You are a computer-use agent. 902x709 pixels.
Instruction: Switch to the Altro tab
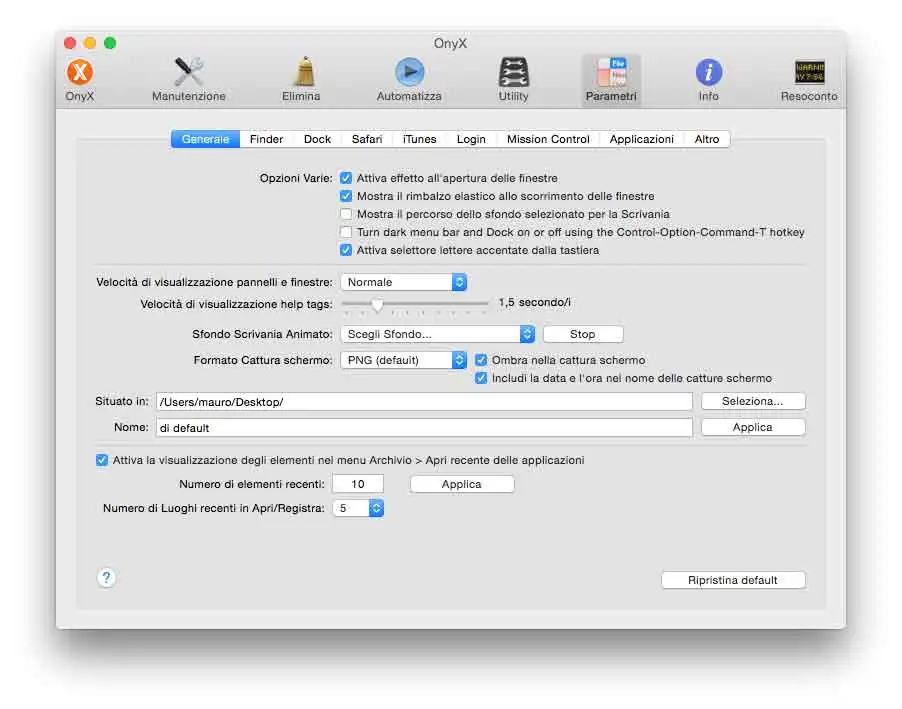click(707, 139)
